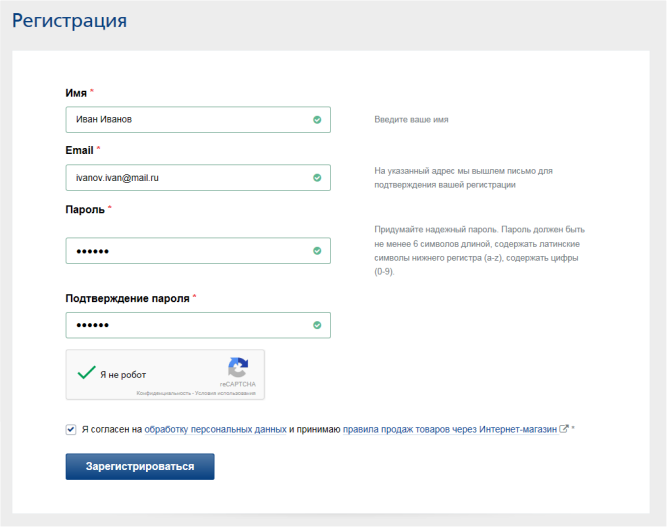
Task: Open the "обработку персональных данных" link
Action: [x=216, y=429]
